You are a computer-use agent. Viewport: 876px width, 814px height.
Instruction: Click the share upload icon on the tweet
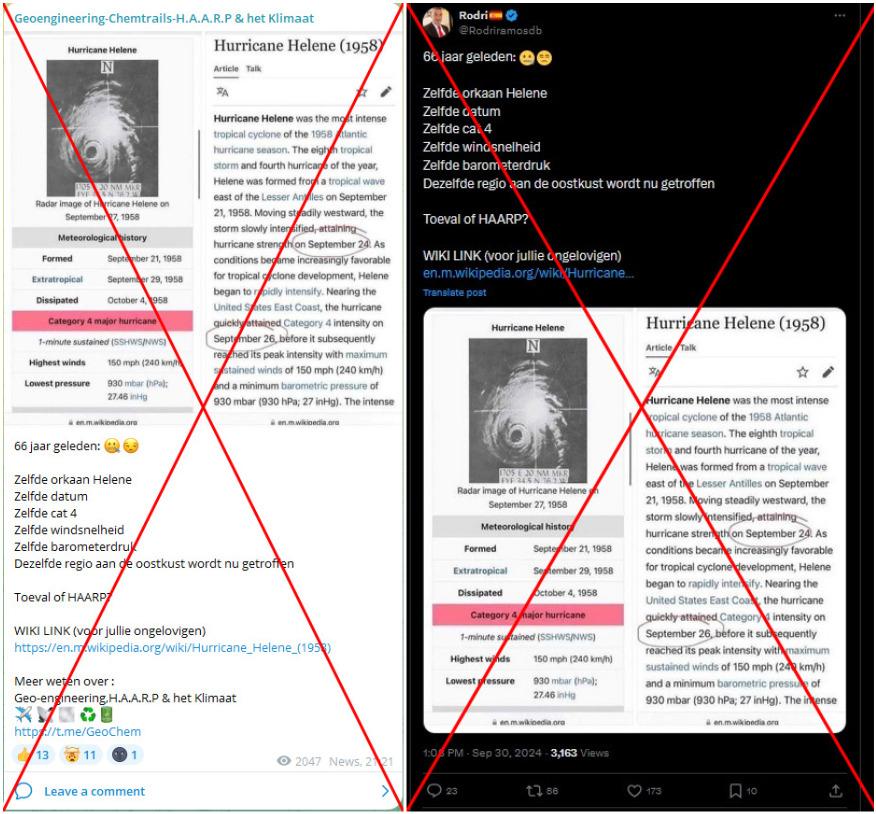click(836, 791)
